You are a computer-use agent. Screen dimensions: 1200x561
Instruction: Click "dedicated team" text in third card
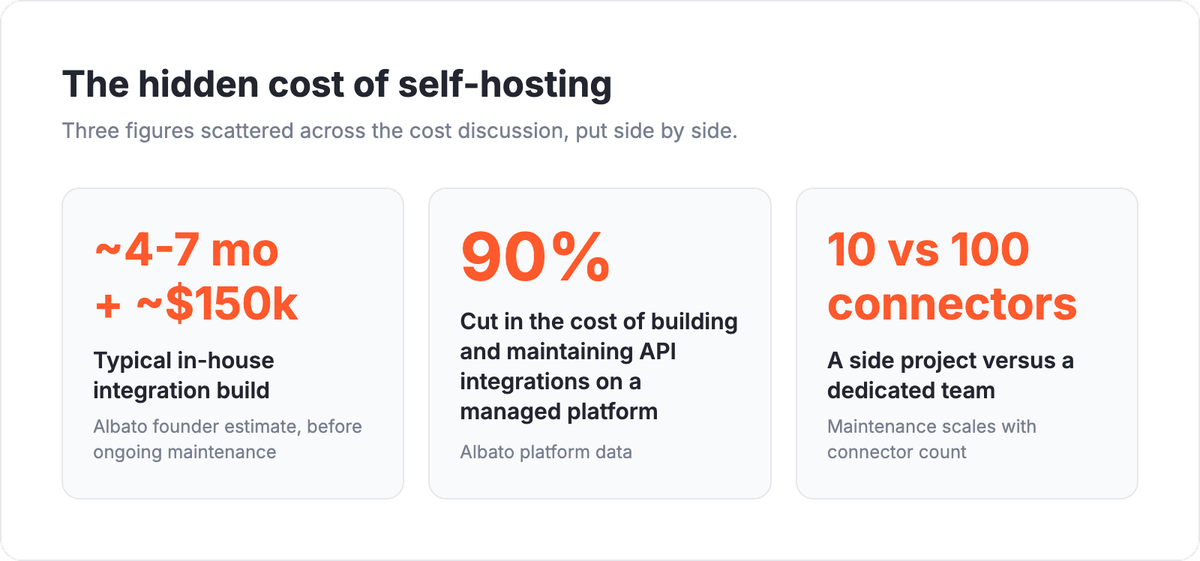[x=911, y=389]
